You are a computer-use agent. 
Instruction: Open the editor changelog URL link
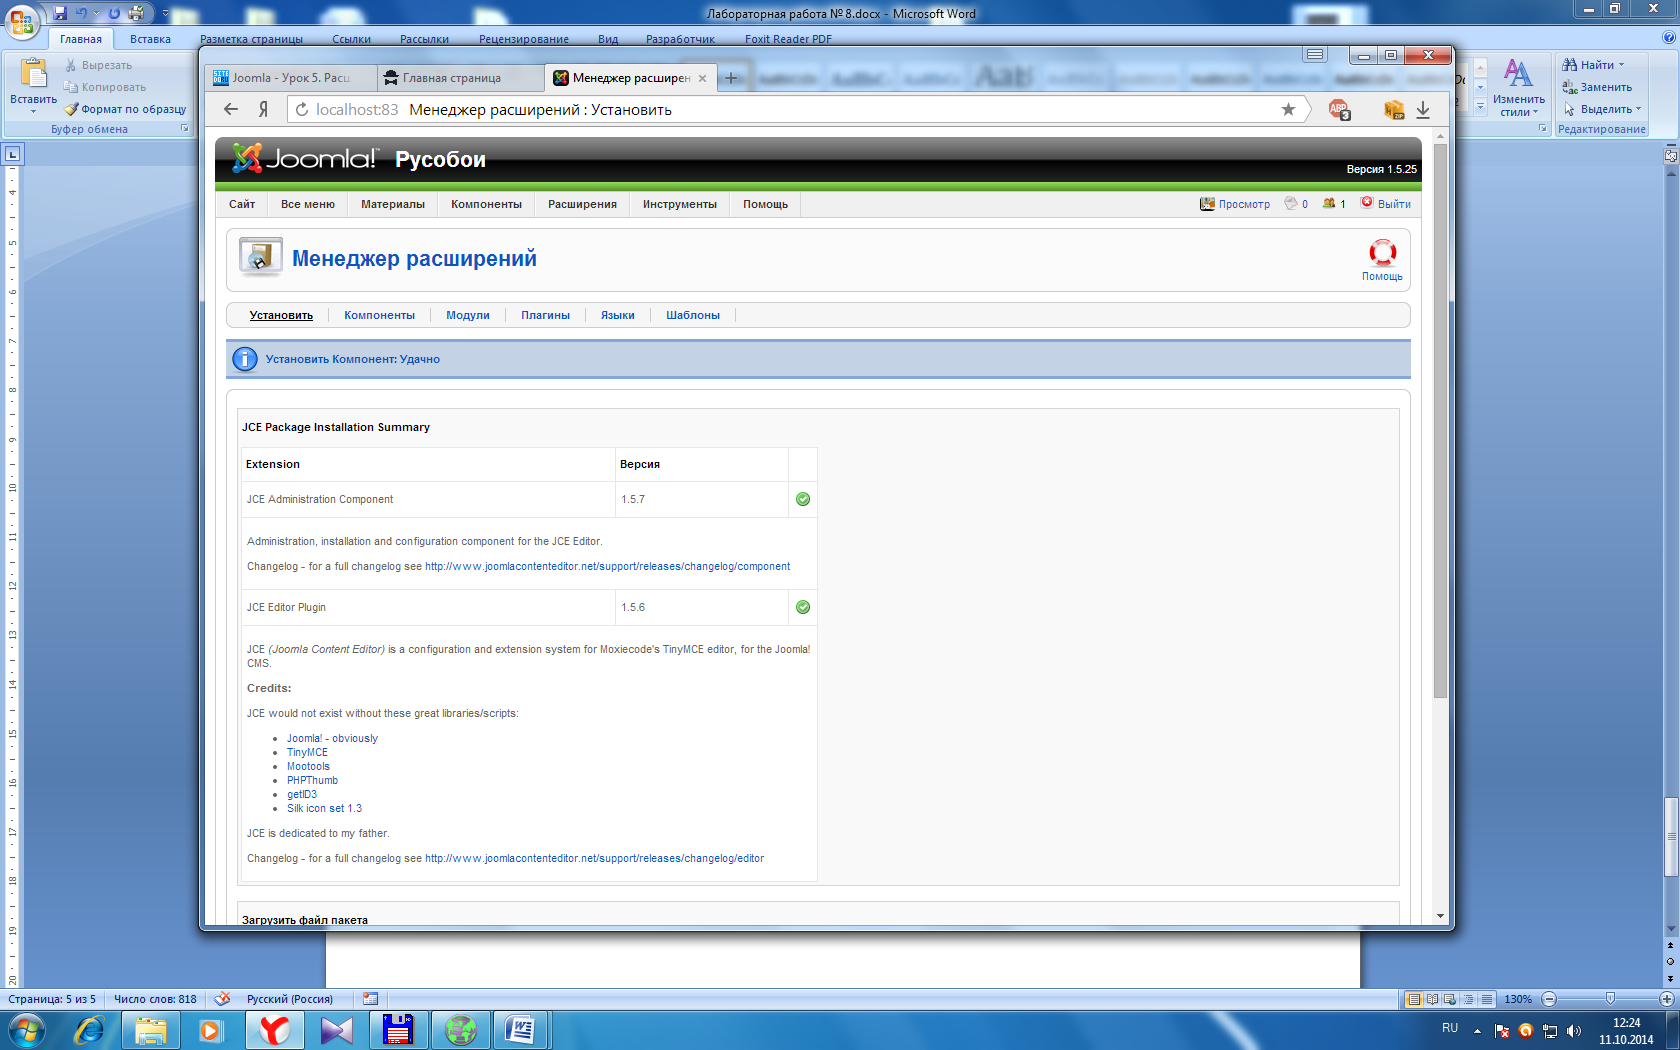tap(594, 858)
